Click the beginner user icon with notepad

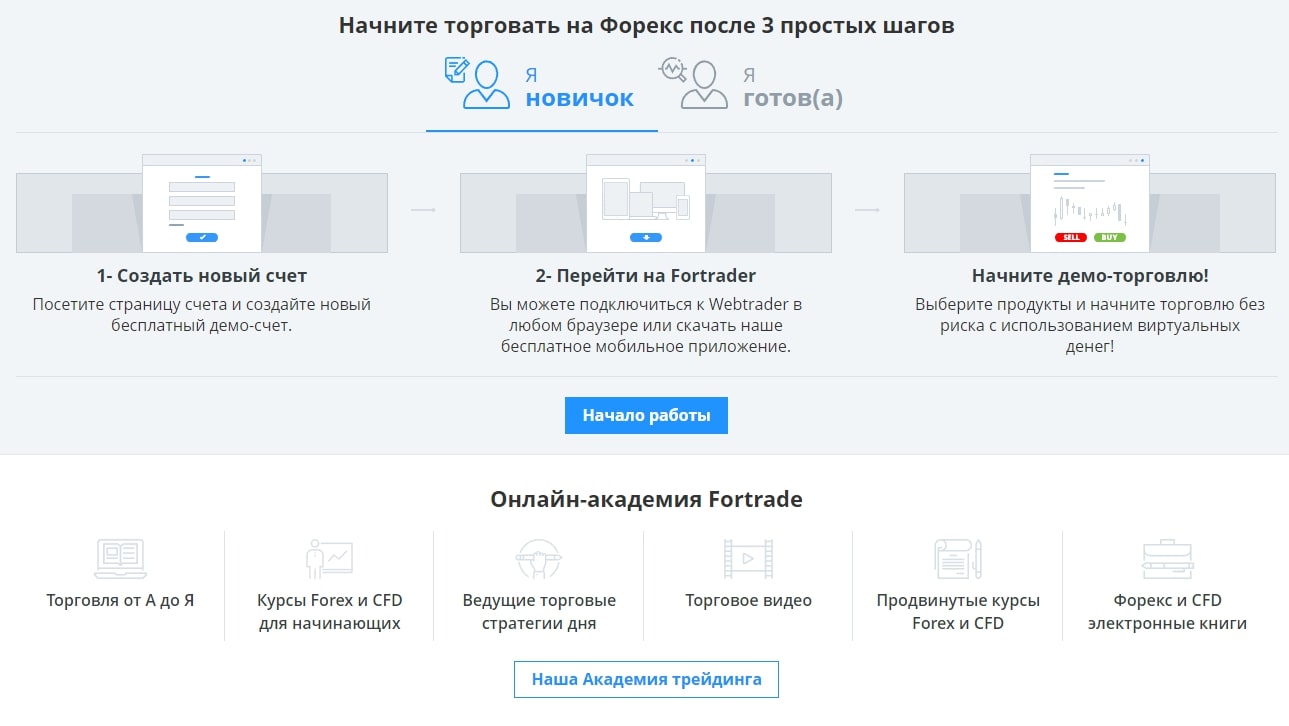(x=477, y=84)
